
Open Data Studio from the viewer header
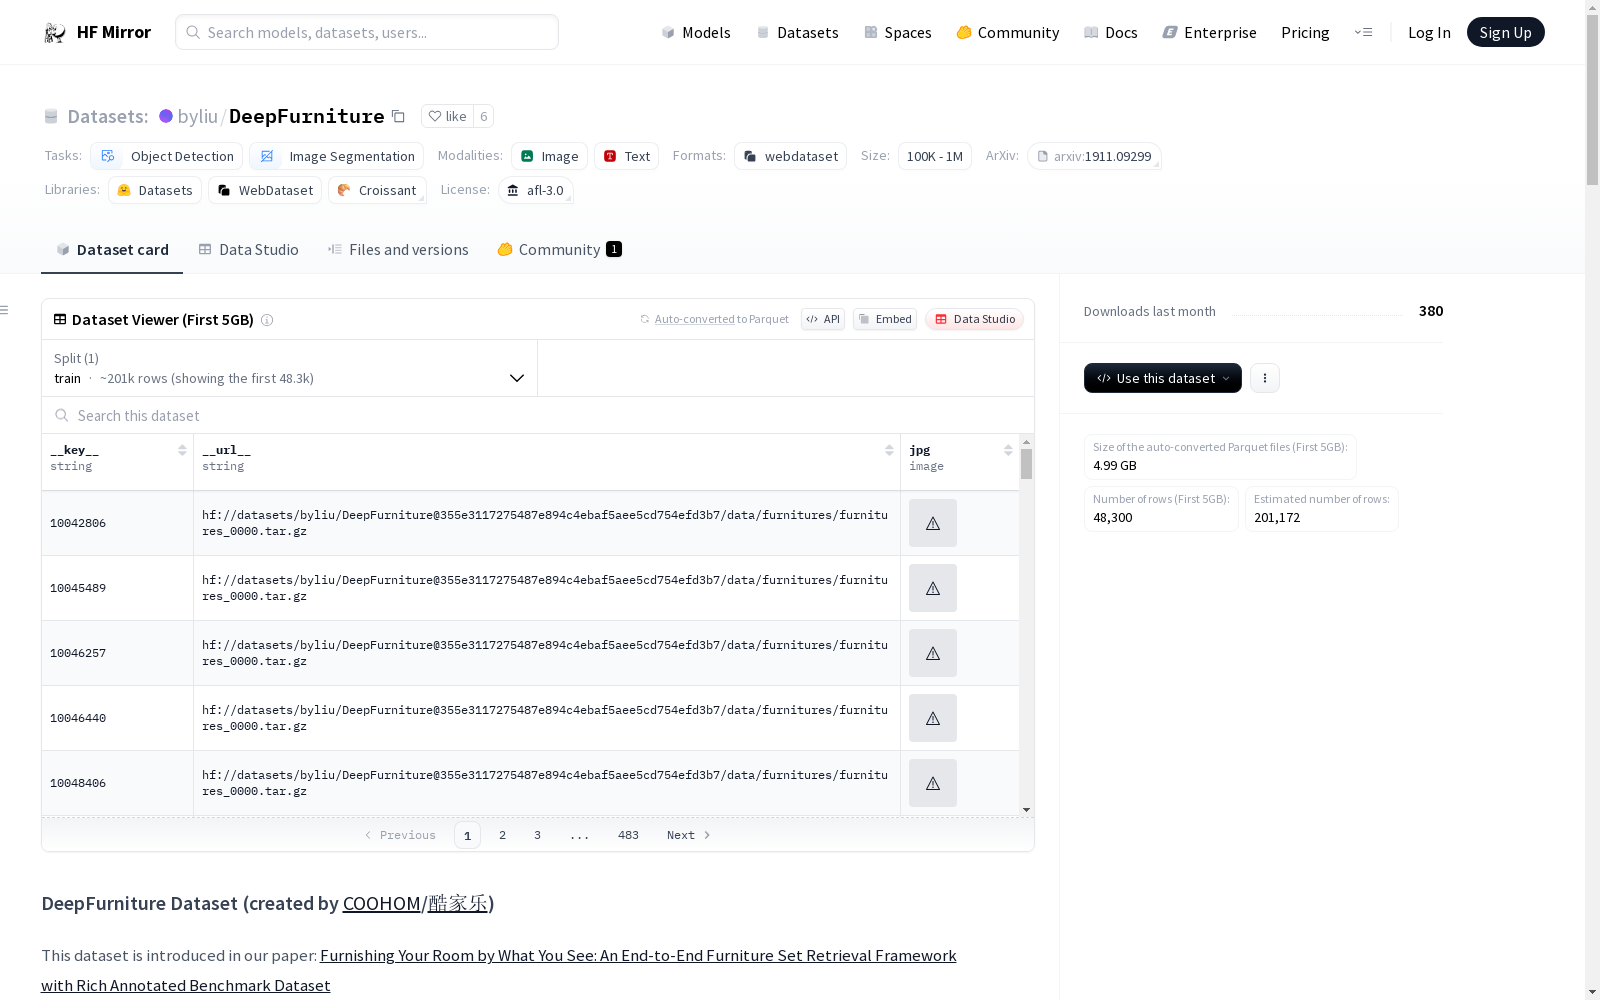[975, 319]
